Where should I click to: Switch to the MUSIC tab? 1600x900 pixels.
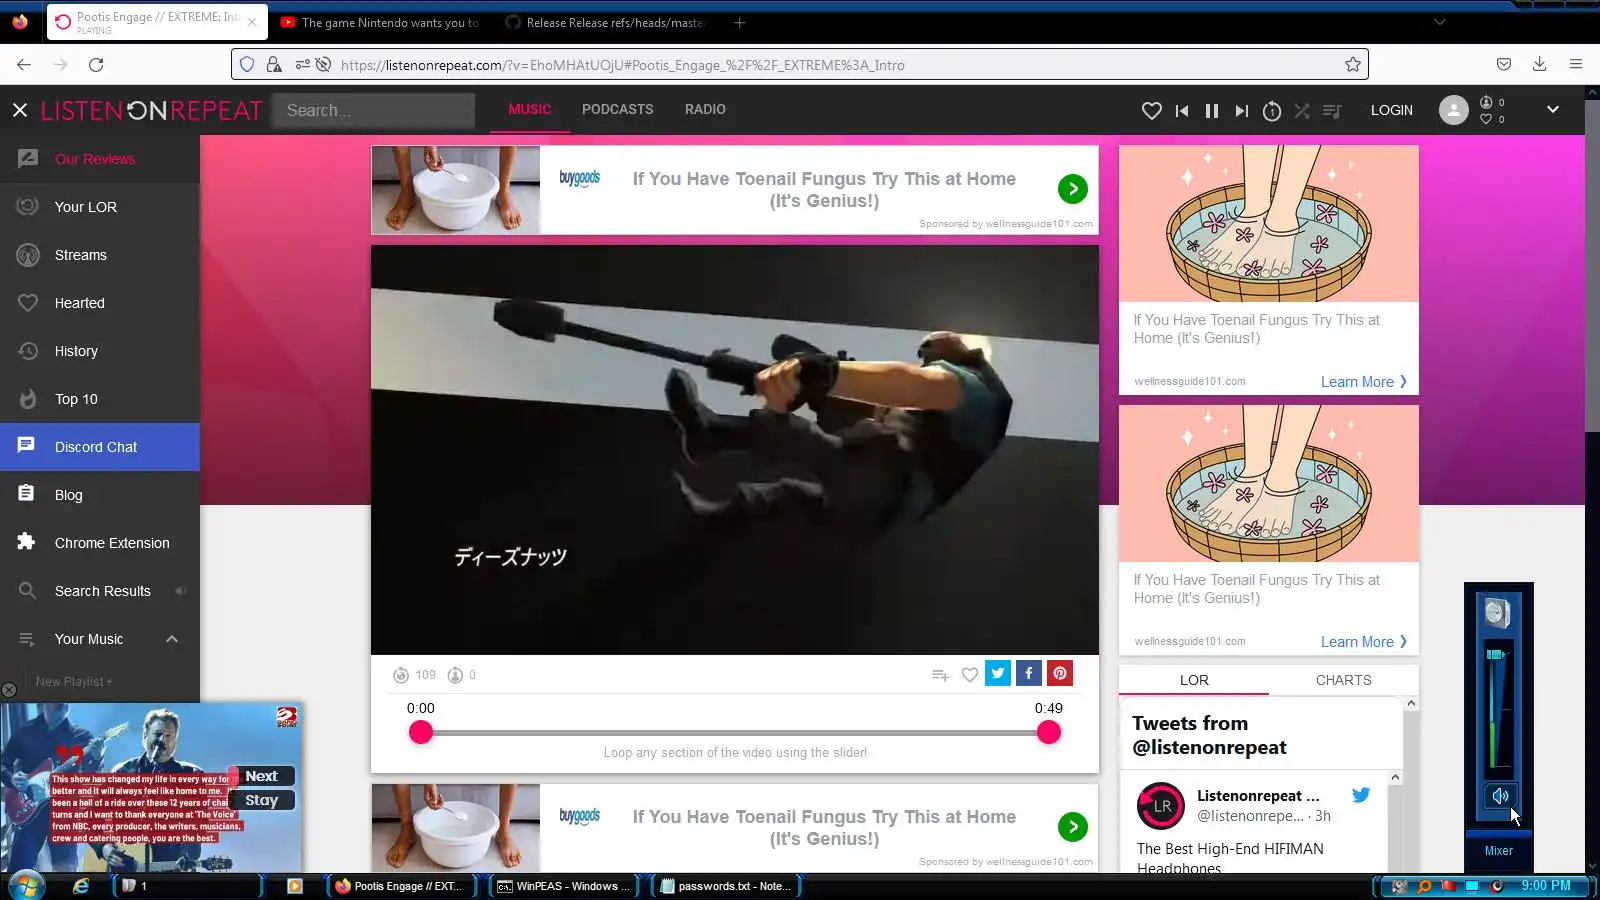(x=530, y=109)
